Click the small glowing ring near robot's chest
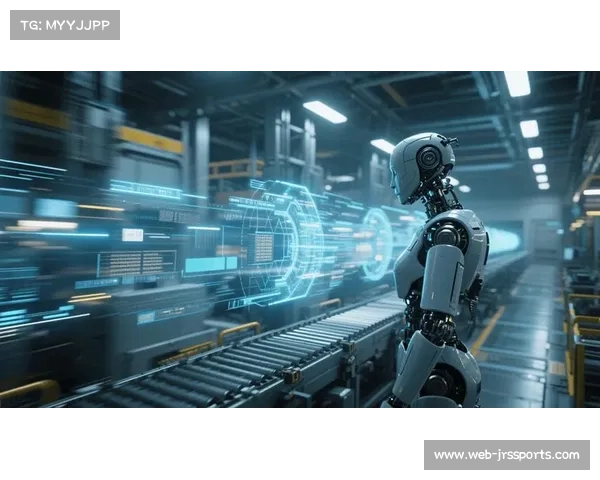This screenshot has width=600, height=480. click(377, 243)
